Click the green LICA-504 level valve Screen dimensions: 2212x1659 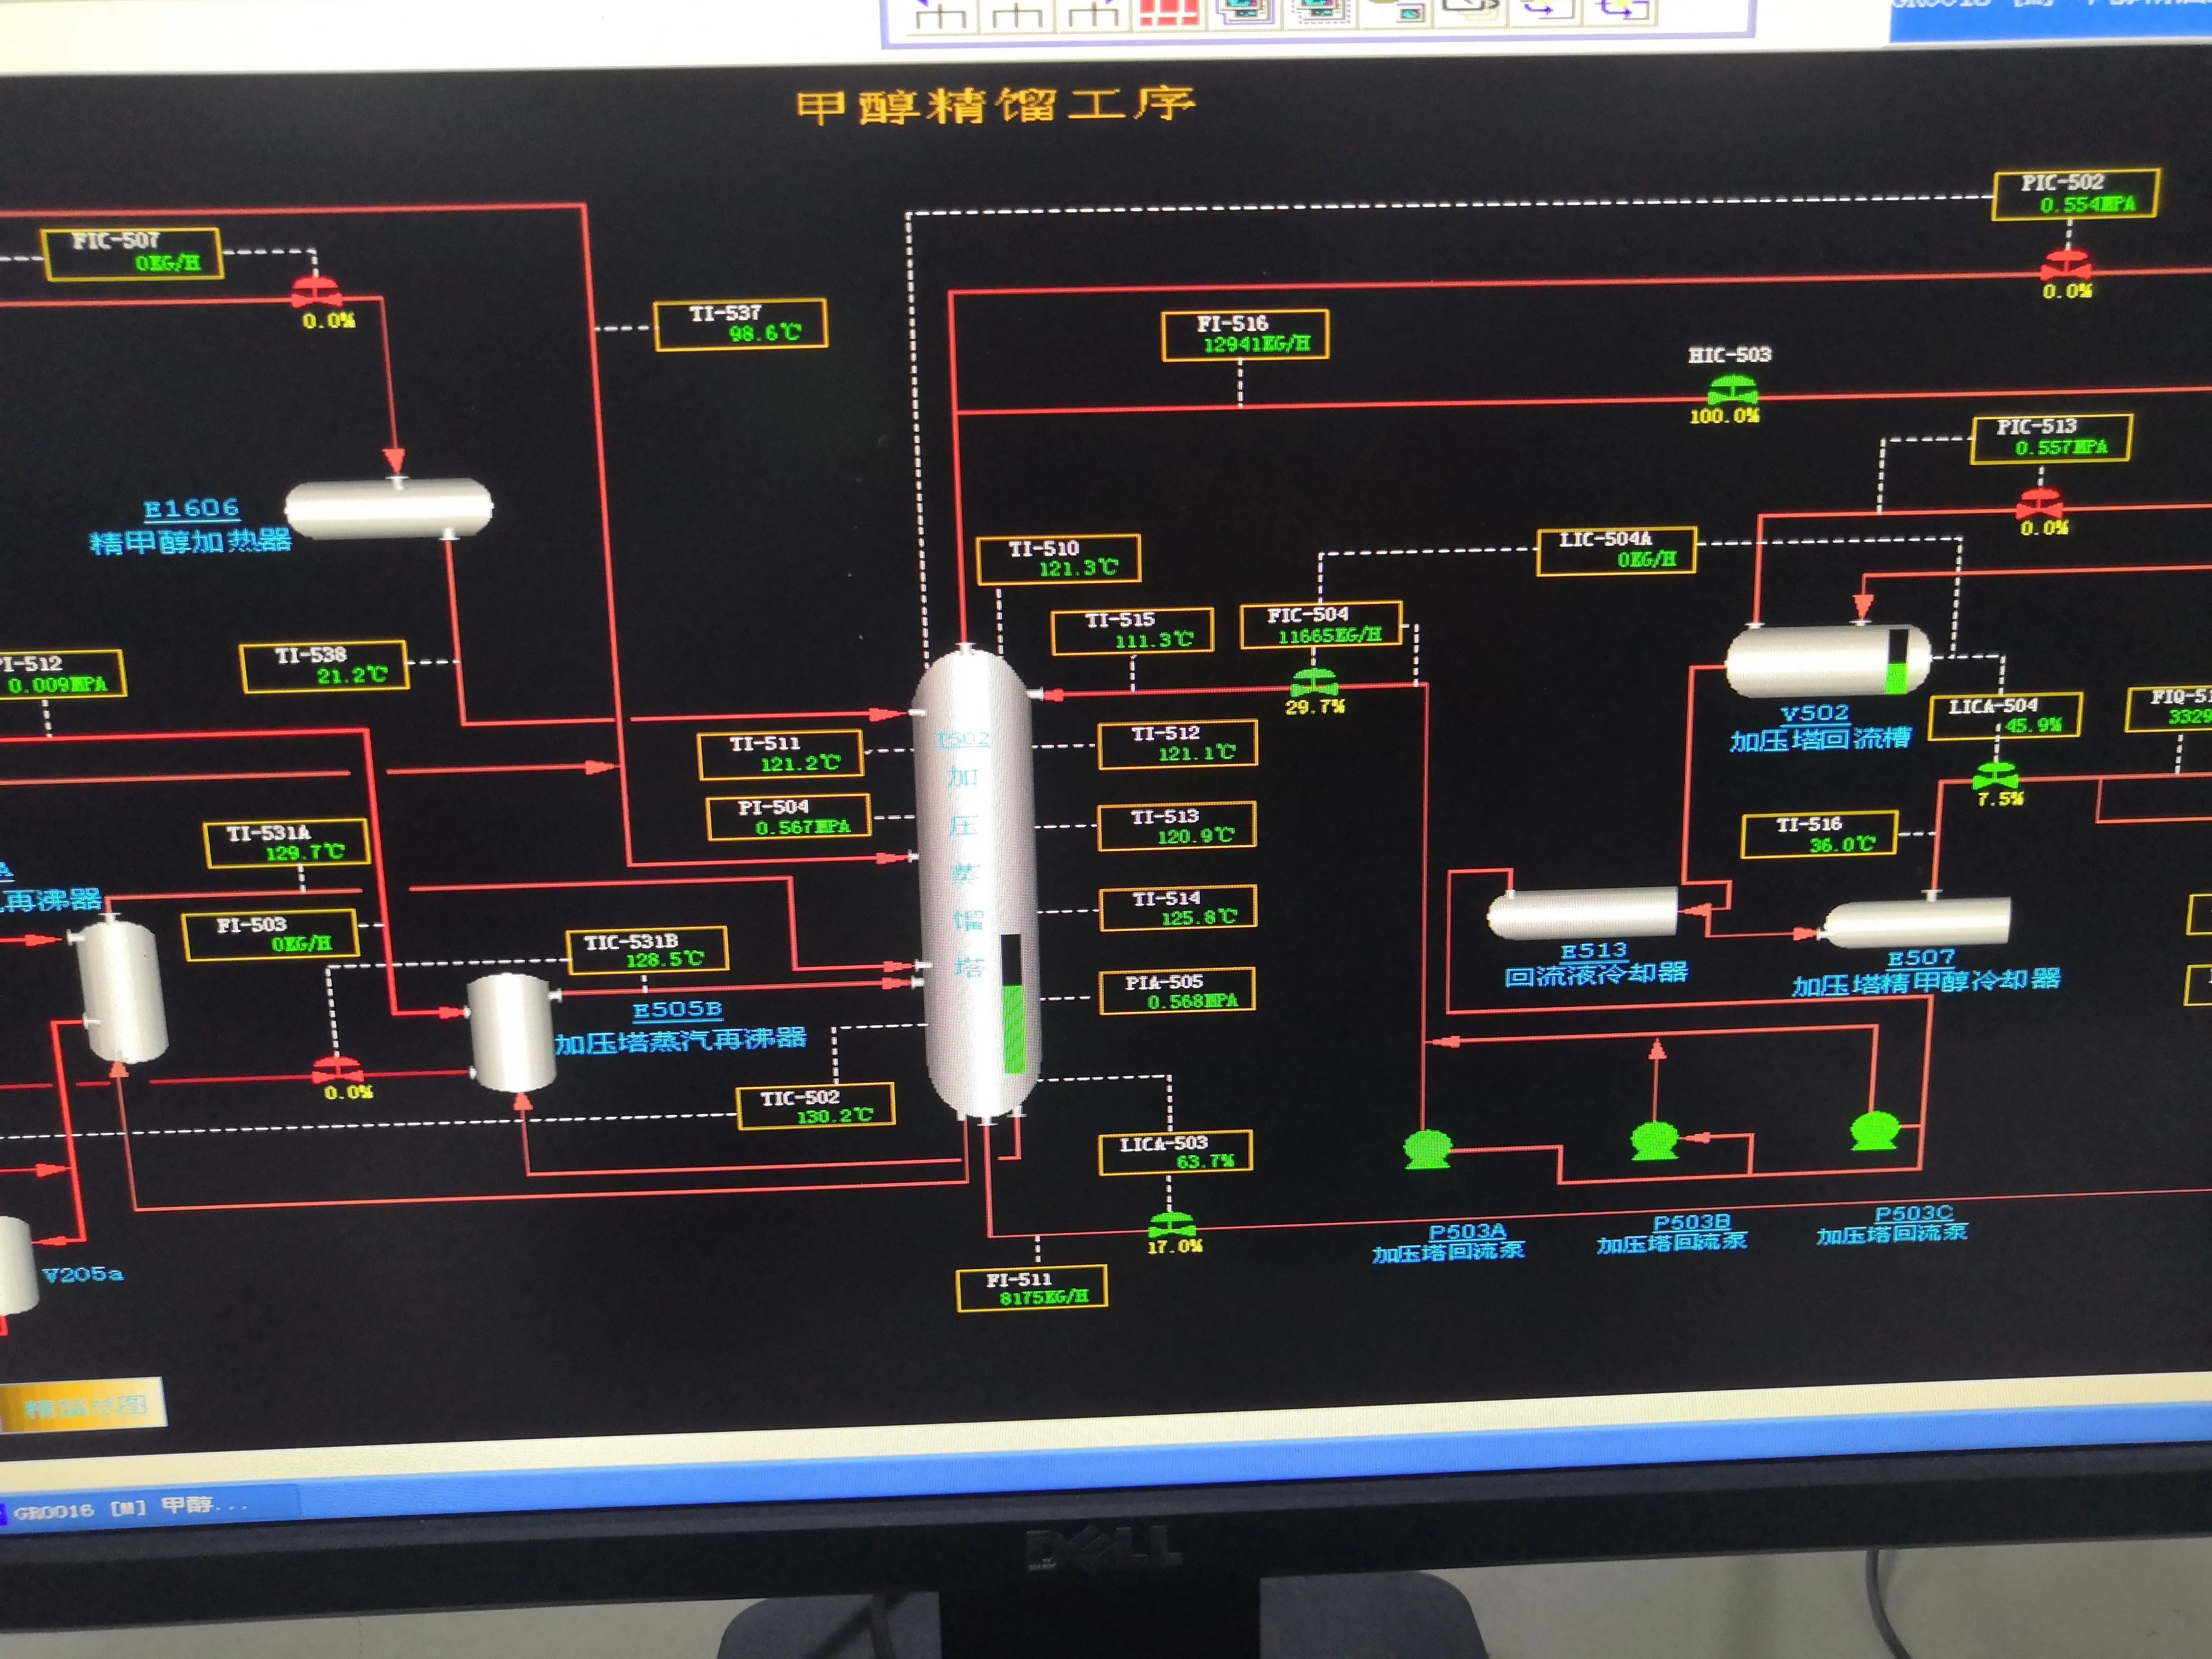click(x=1996, y=775)
